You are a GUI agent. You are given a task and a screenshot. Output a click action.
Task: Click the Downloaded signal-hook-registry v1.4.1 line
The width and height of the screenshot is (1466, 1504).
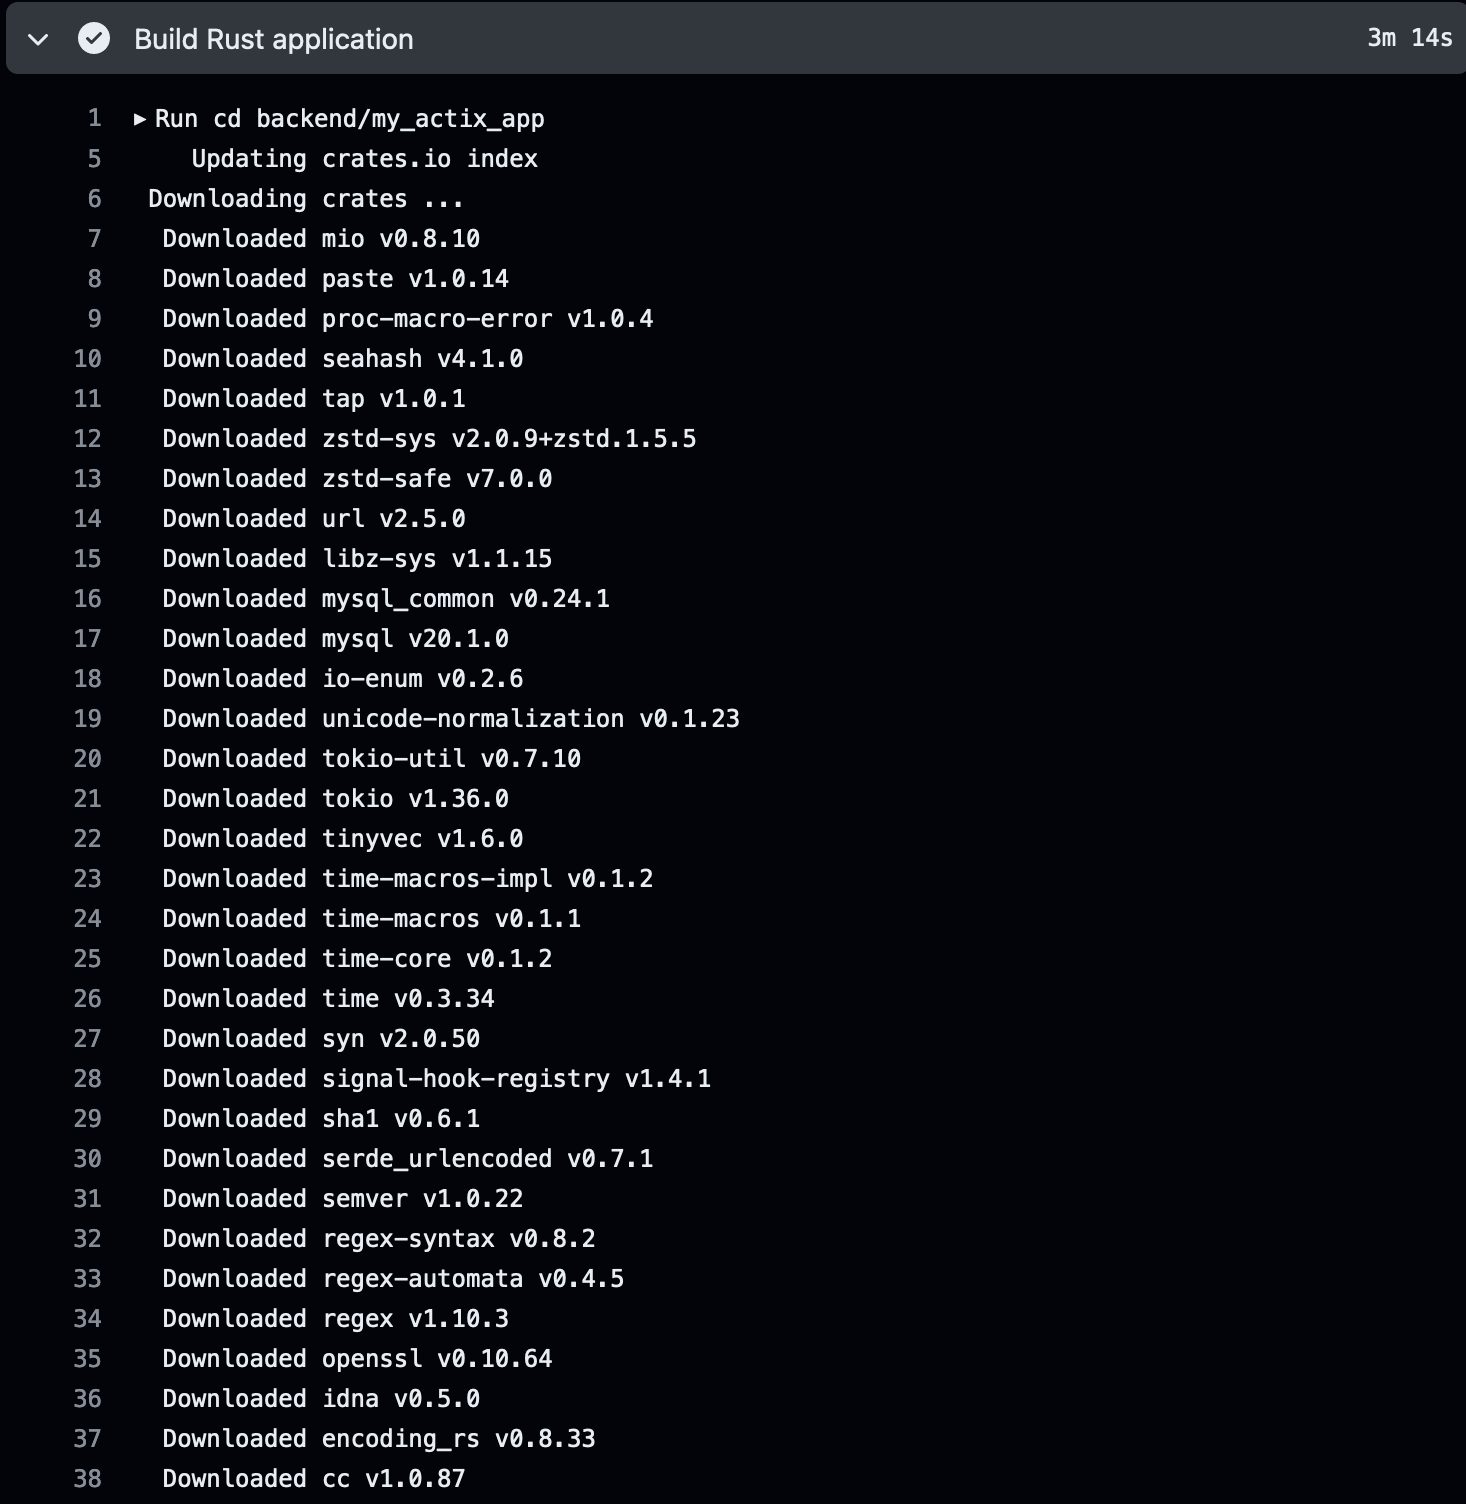(436, 1079)
